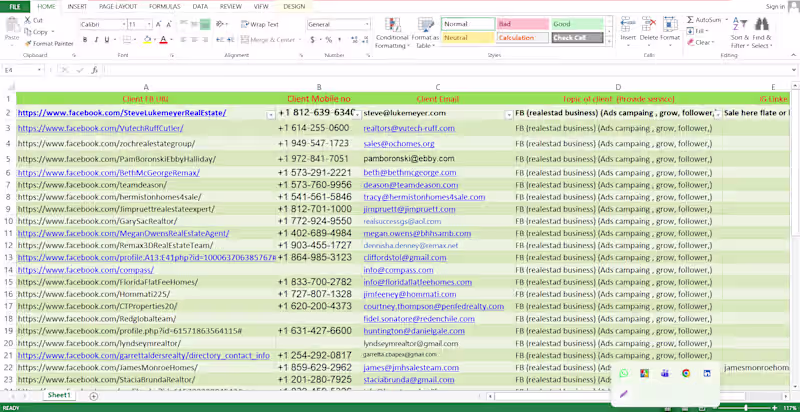This screenshot has width=800, height=412.
Task: Toggle the Underline formatting button
Action: [107, 40]
